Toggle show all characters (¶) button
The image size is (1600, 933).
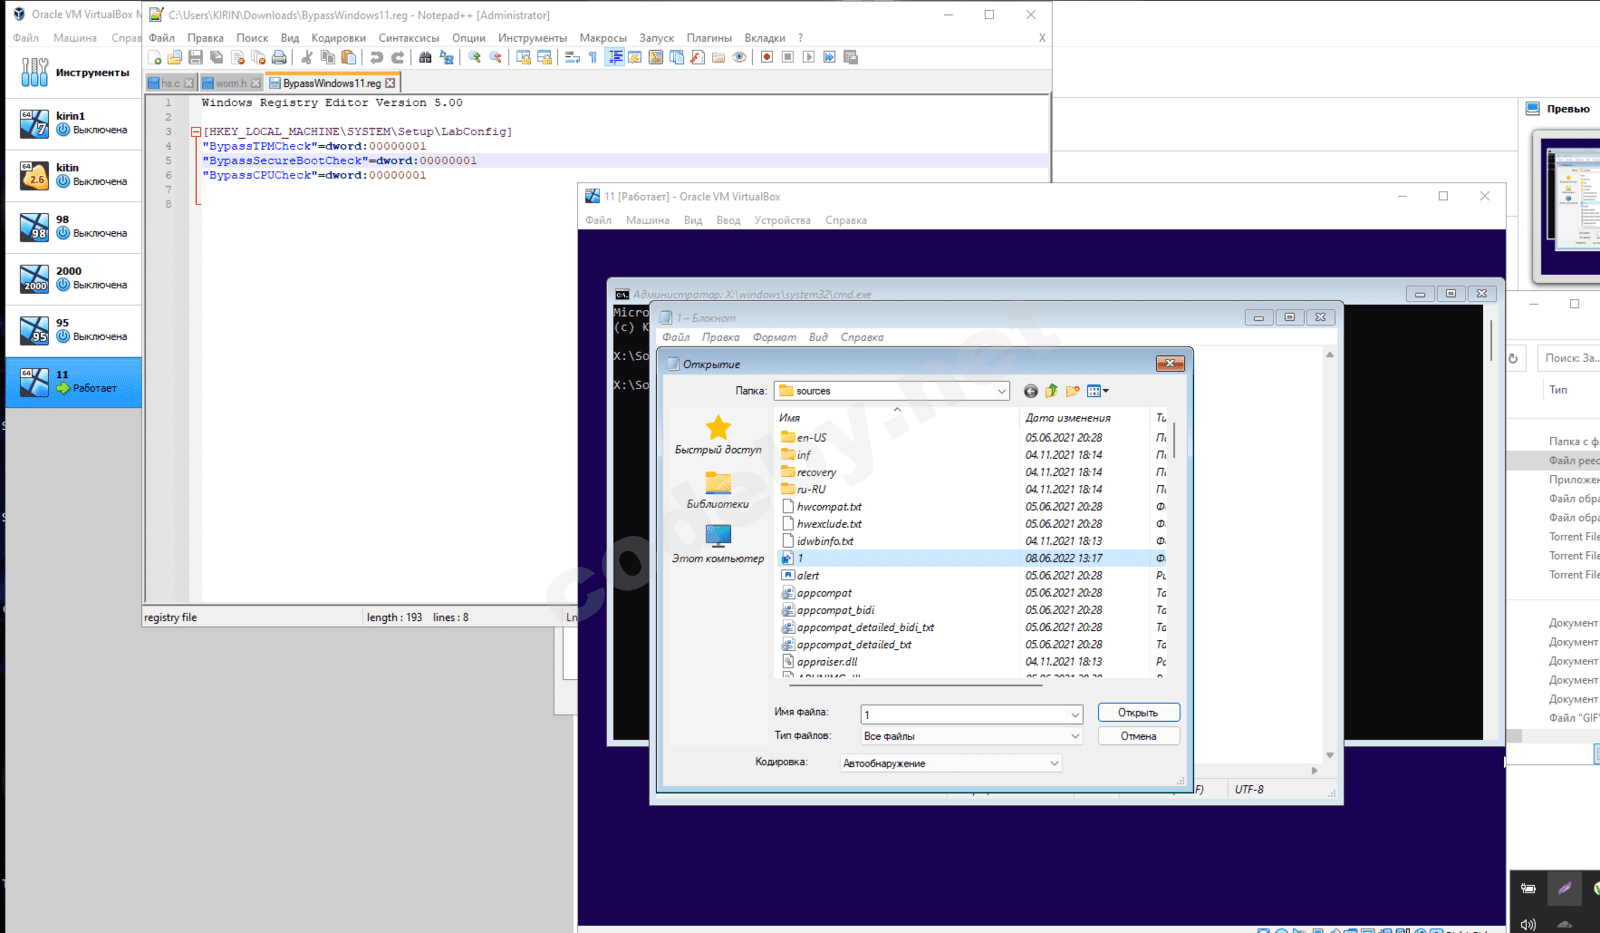point(593,58)
